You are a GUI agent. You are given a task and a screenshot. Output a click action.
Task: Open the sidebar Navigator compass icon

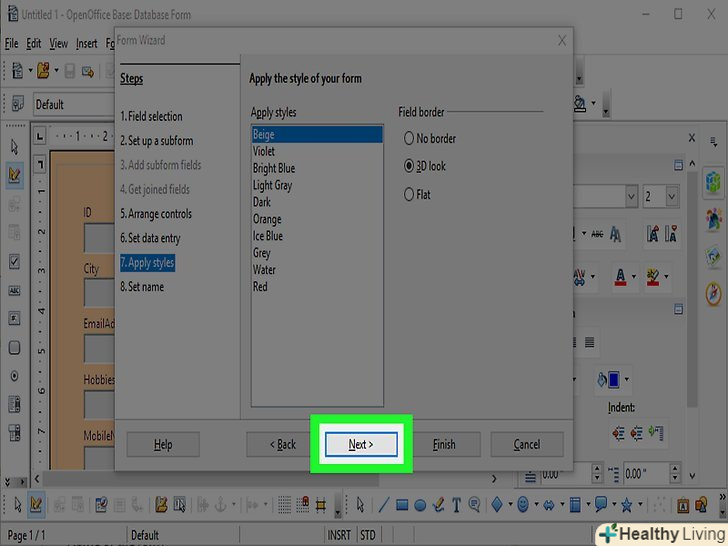[713, 293]
